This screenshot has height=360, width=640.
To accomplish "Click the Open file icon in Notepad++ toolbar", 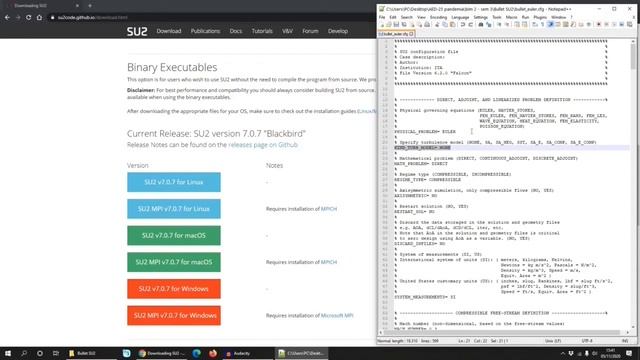I will 389,24.
